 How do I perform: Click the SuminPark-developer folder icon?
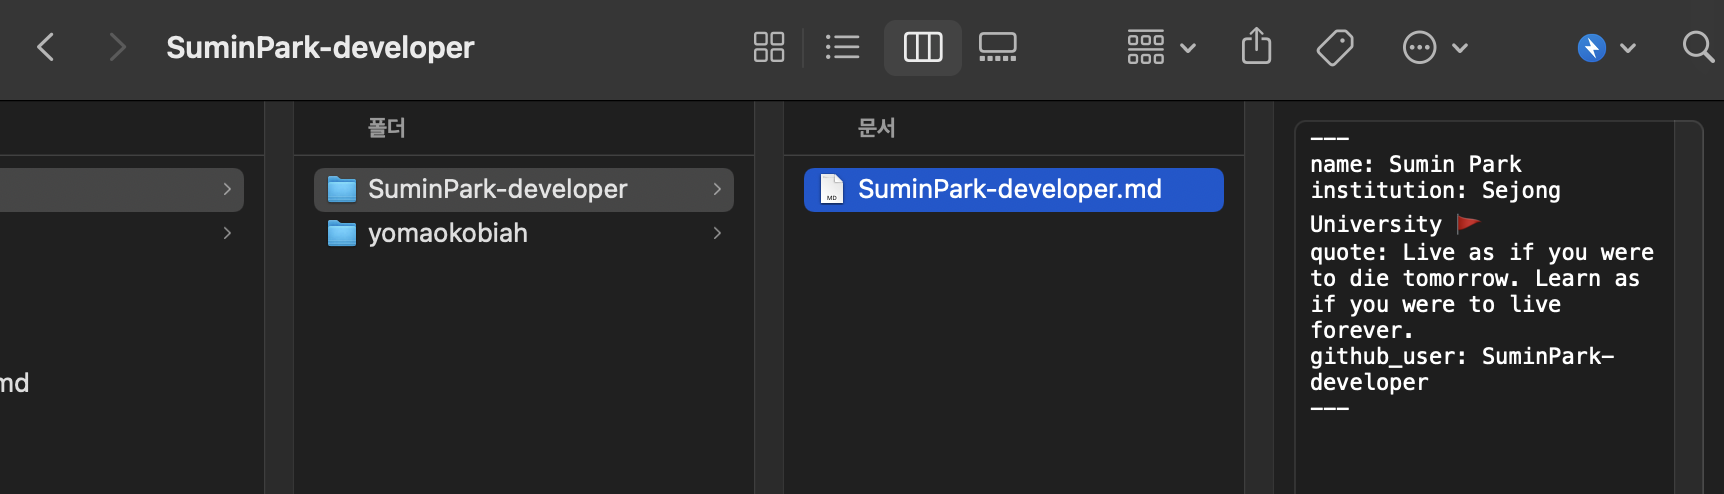point(342,189)
